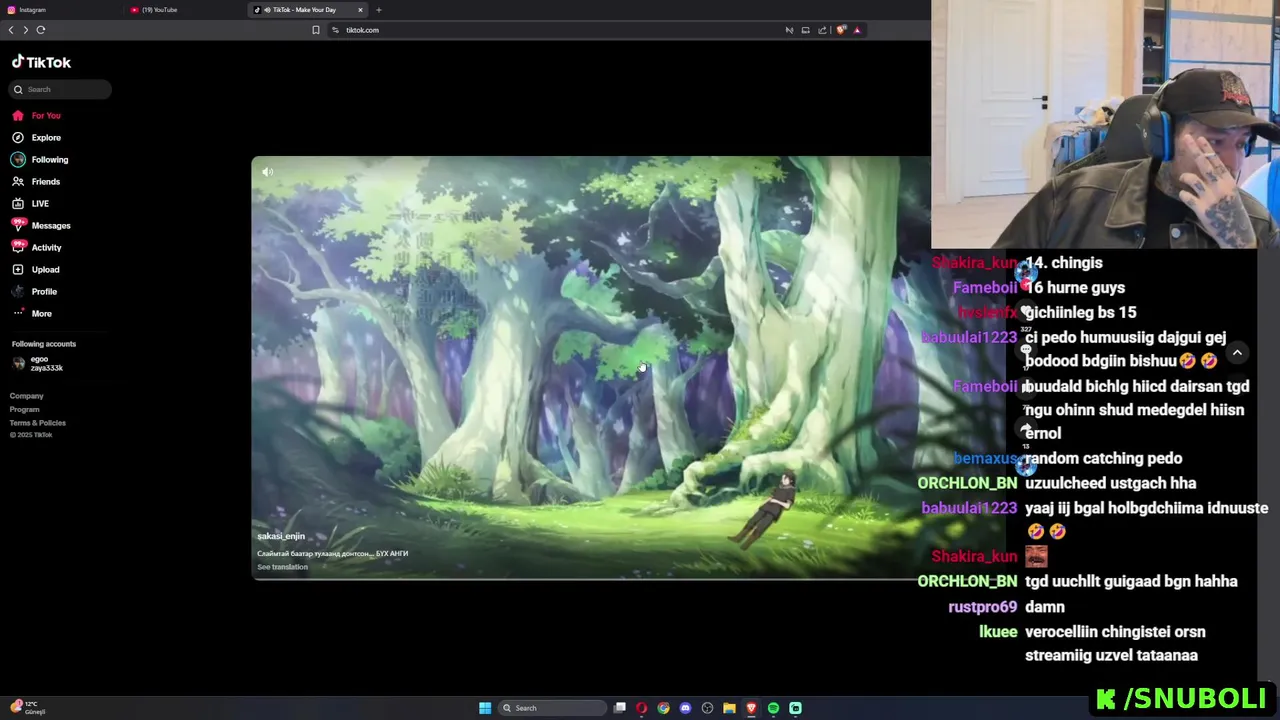Open File Explorer from the taskbar
The image size is (1280, 720).
pos(729,708)
